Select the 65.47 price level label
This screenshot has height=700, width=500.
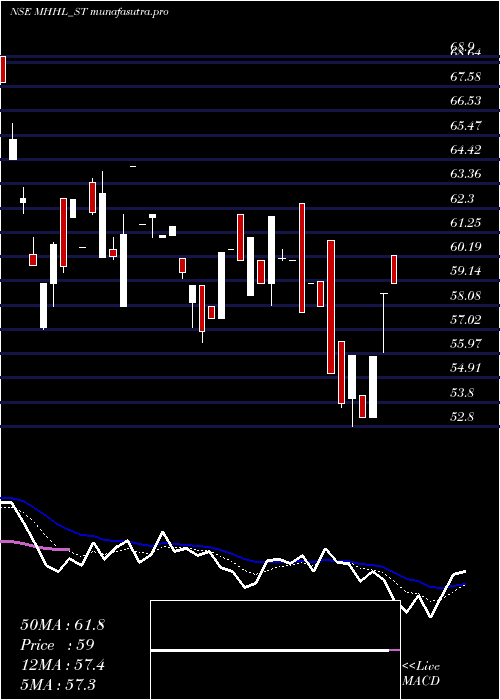466,125
